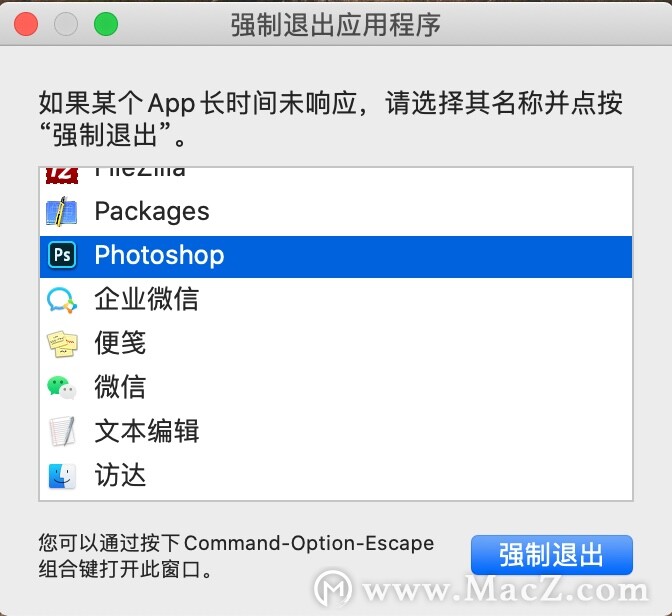This screenshot has width=672, height=616.
Task: Click the green zoom window button
Action: click(106, 24)
